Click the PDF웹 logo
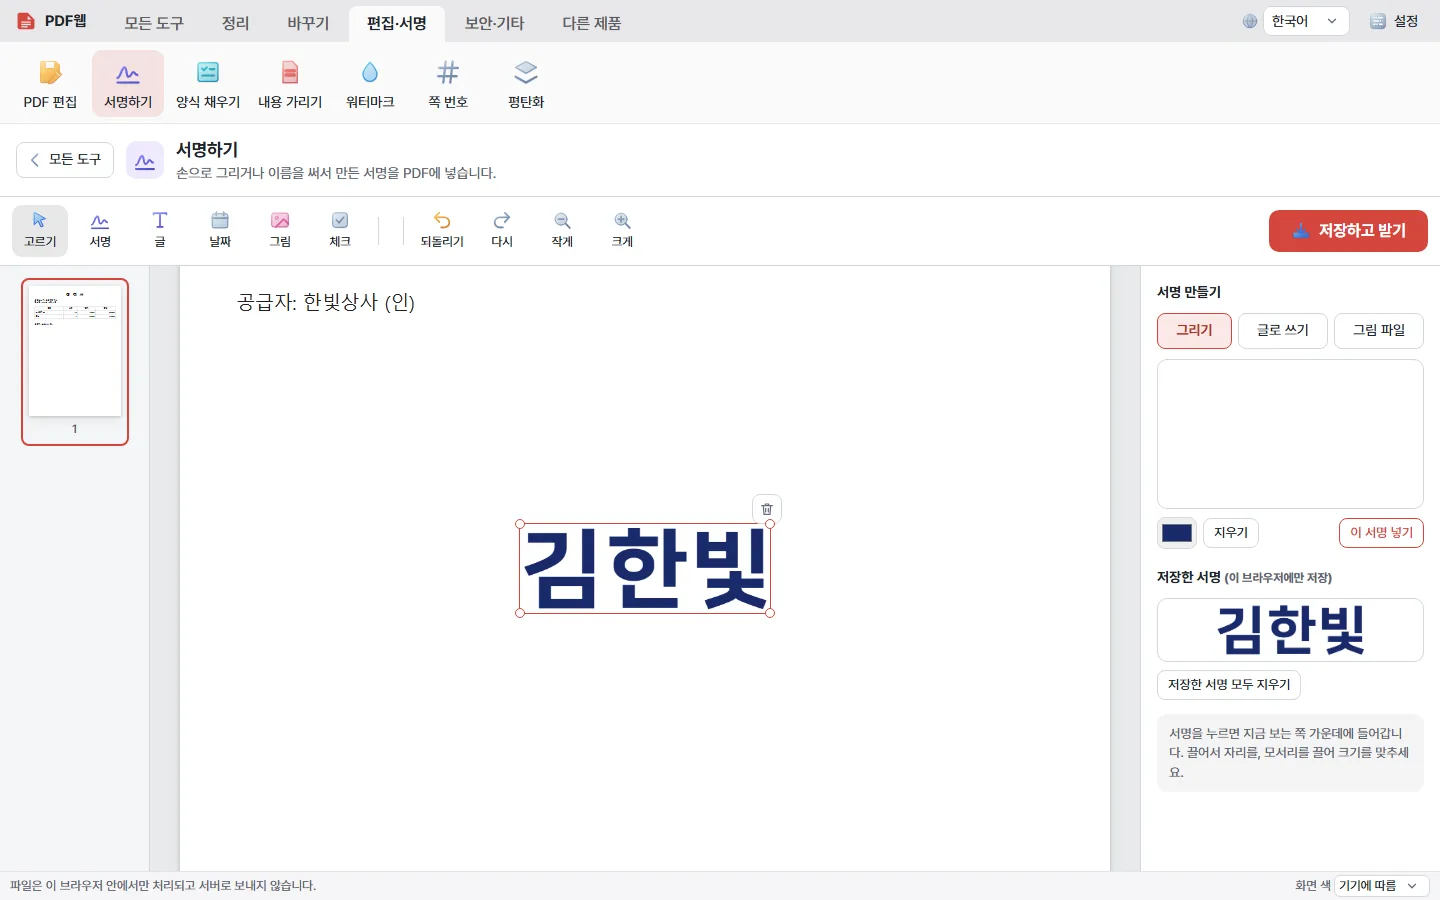Viewport: 1440px width, 900px height. click(x=52, y=21)
